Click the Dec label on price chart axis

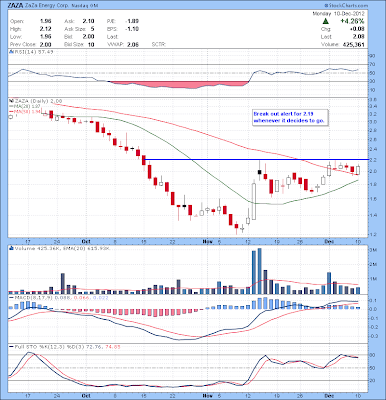click(329, 242)
